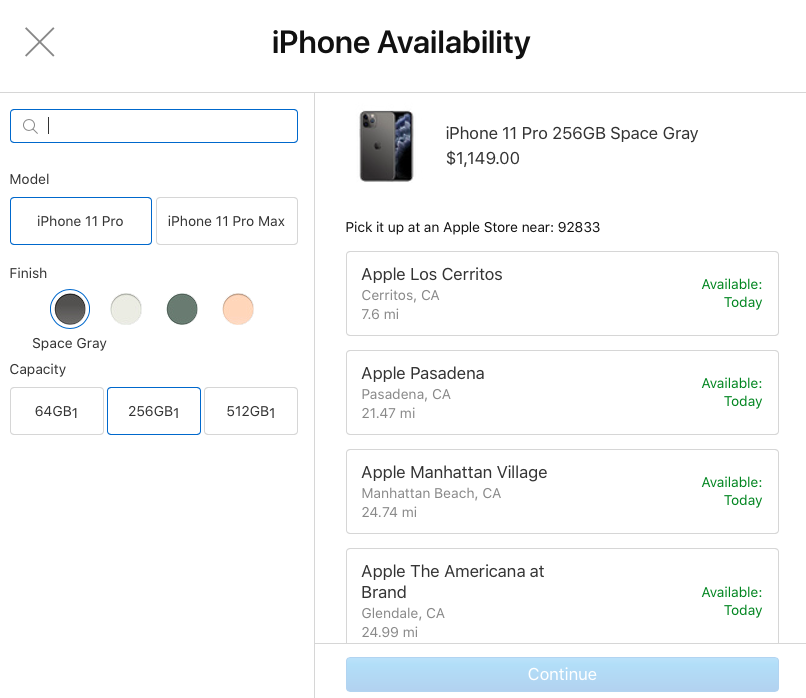806x698 pixels.
Task: Close the iPhone Availability dialog
Action: (40, 42)
